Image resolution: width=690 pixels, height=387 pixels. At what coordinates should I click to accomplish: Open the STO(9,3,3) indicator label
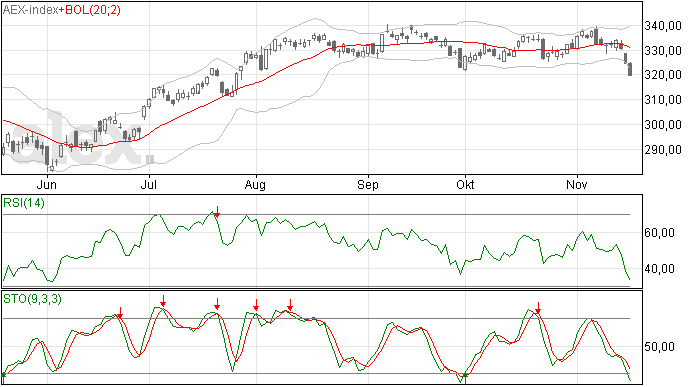pos(32,299)
